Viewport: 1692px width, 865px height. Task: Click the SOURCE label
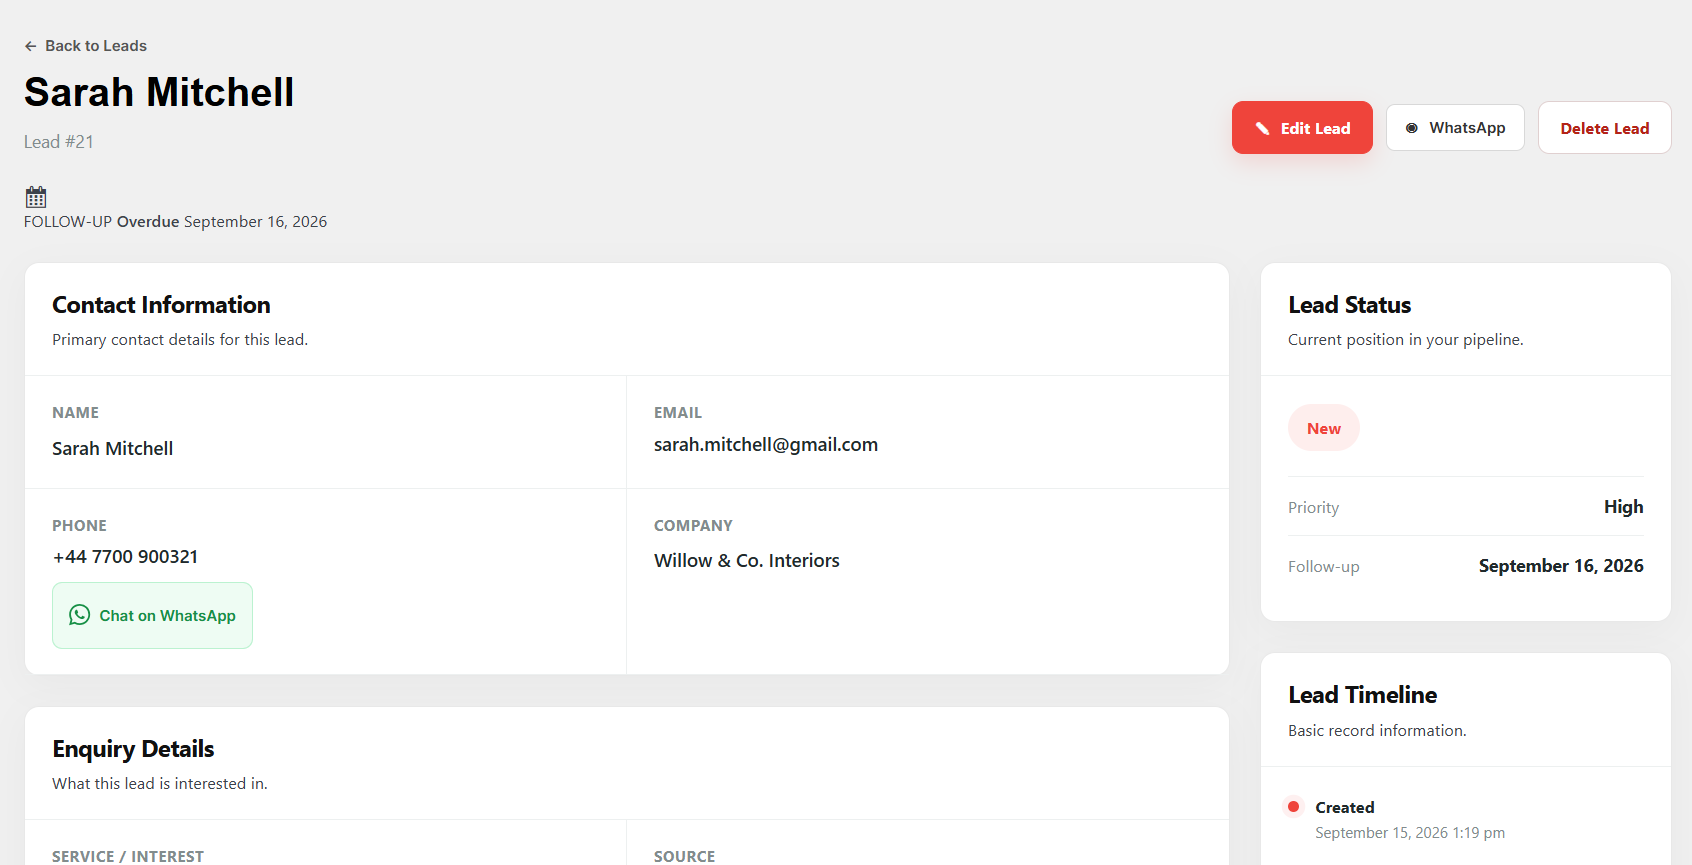[x=685, y=856]
